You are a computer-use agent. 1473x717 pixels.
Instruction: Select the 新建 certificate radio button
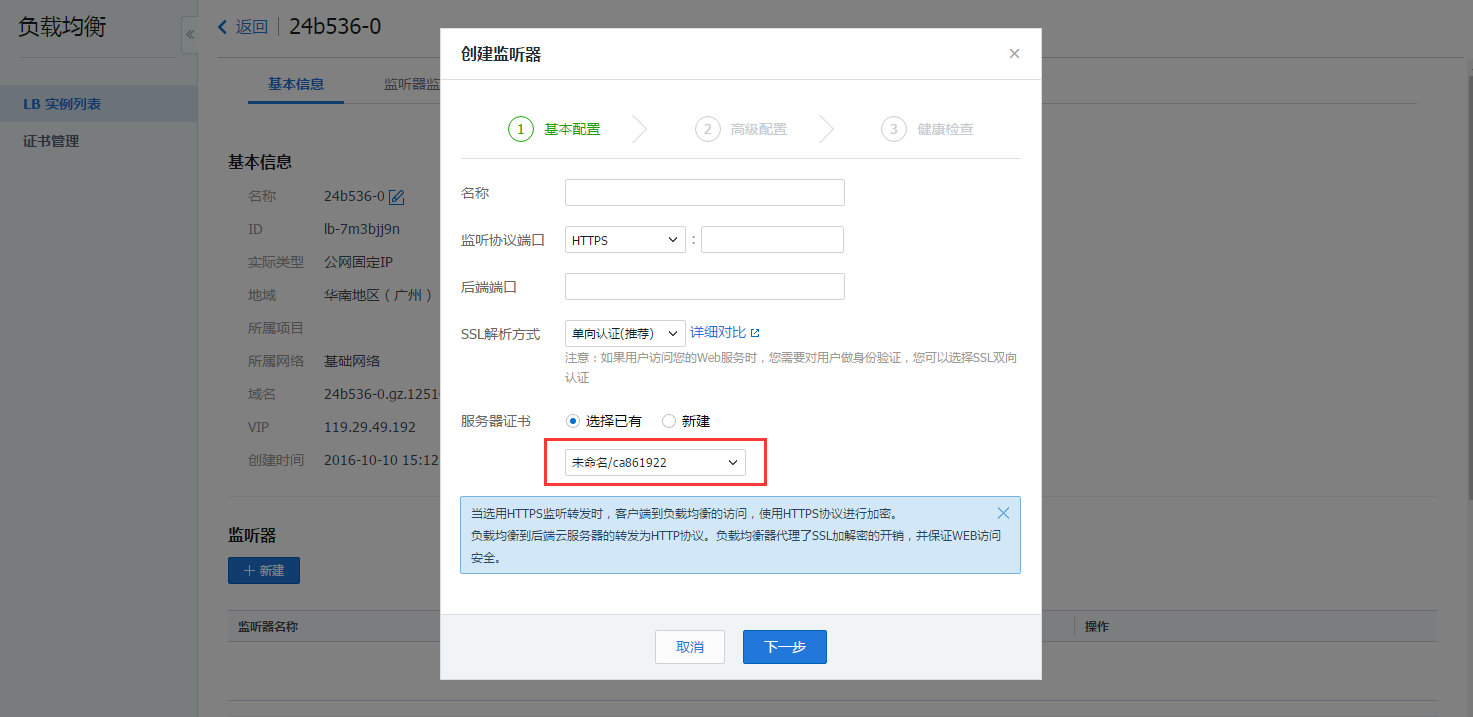coord(669,421)
